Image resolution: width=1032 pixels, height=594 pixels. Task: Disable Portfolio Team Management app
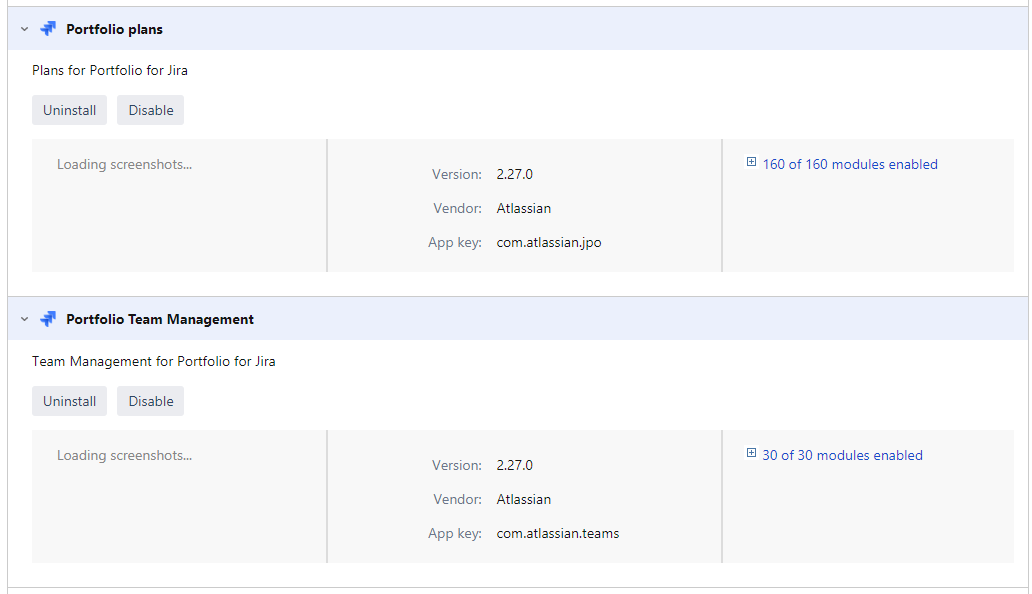(151, 401)
